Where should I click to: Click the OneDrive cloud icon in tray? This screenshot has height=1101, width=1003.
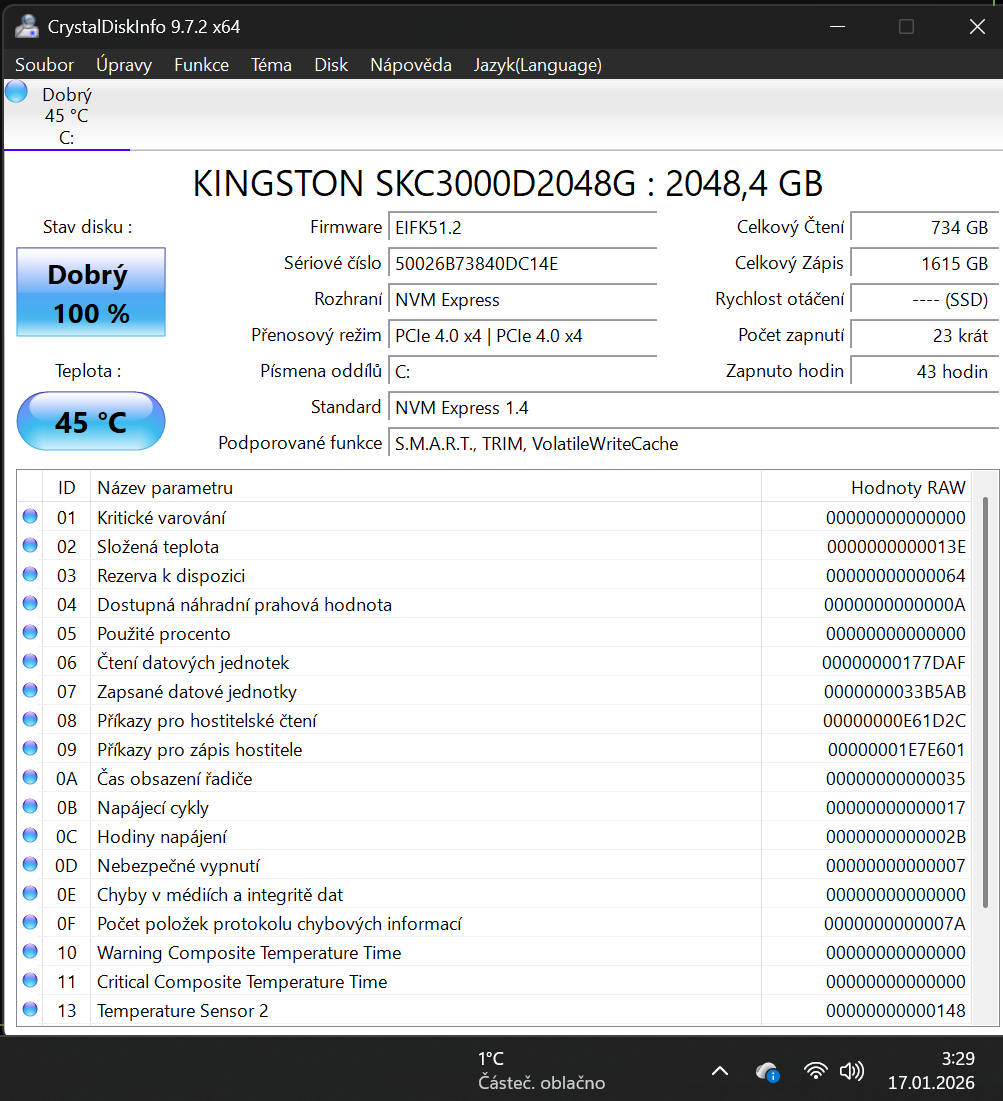click(x=767, y=1071)
